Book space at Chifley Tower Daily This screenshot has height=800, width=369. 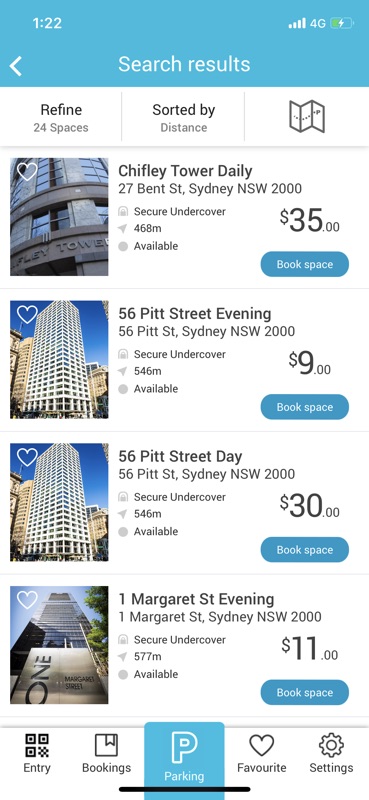[x=305, y=264]
